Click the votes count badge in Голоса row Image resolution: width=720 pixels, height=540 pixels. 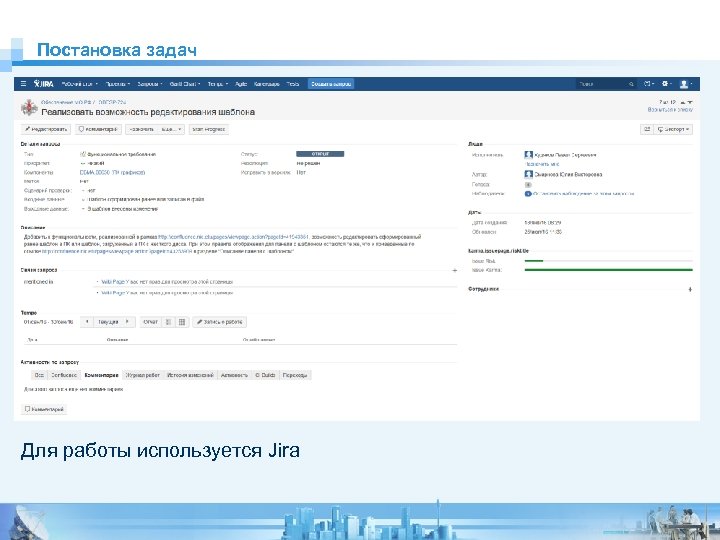click(528, 185)
